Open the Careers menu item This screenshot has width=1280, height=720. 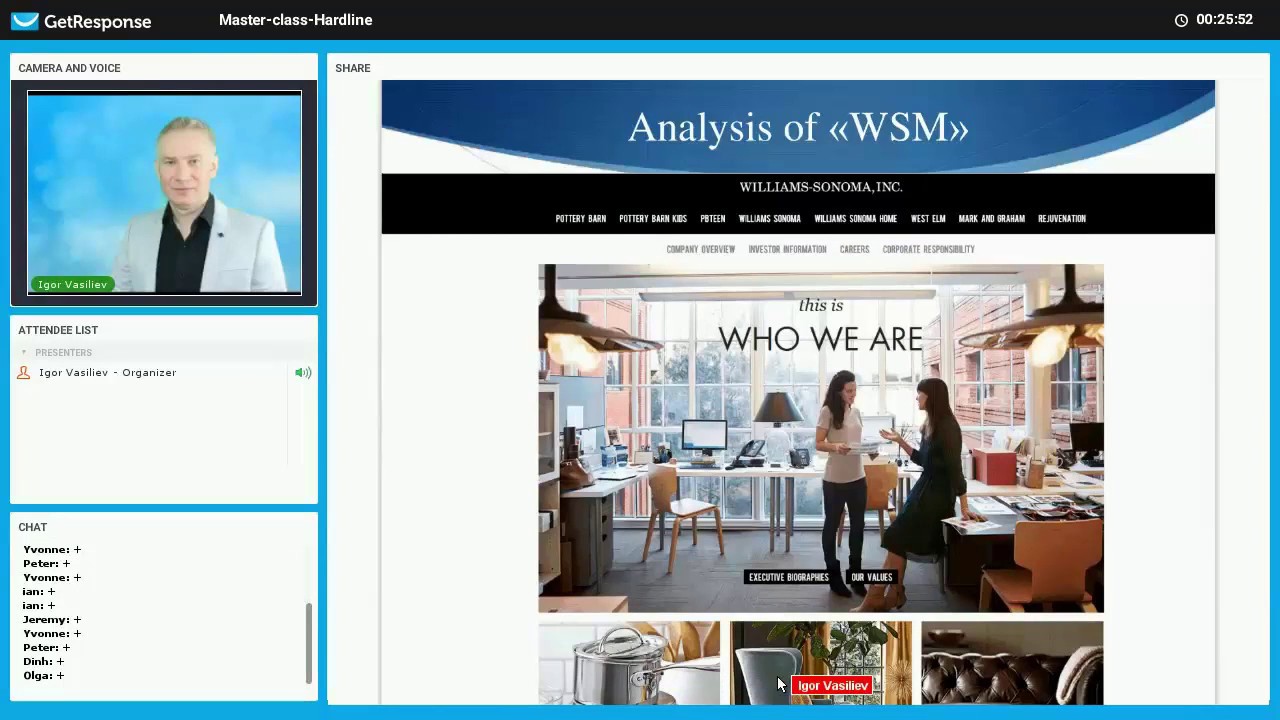click(x=855, y=250)
